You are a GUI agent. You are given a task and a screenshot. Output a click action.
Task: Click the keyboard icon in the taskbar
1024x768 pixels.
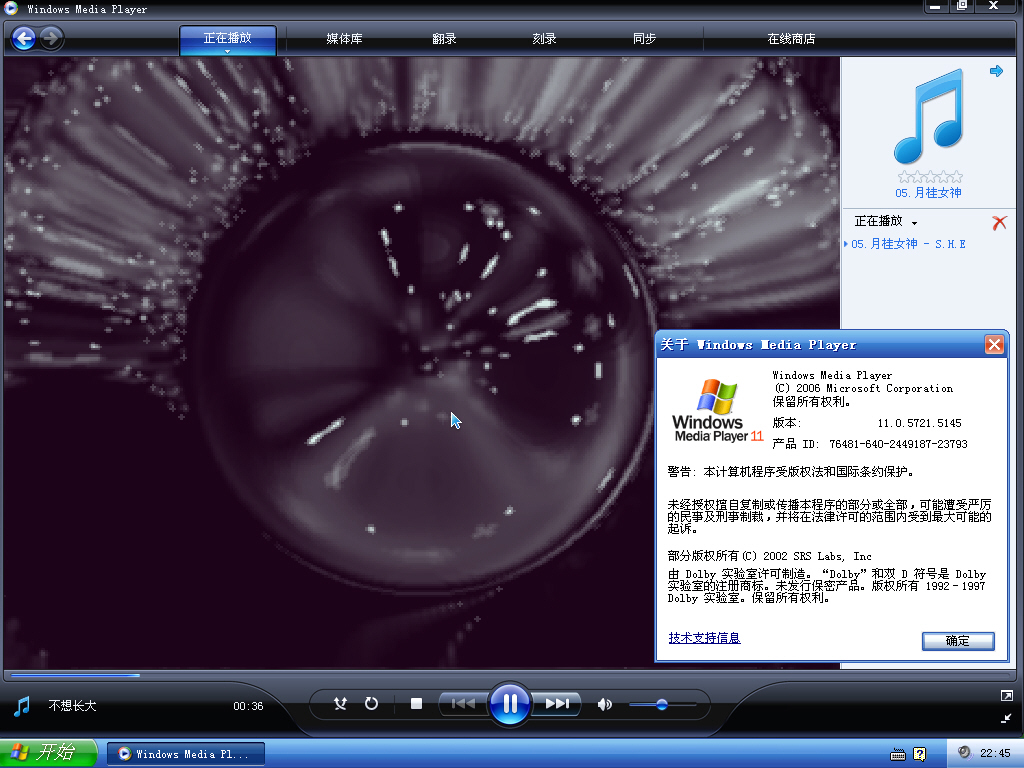(x=898, y=754)
